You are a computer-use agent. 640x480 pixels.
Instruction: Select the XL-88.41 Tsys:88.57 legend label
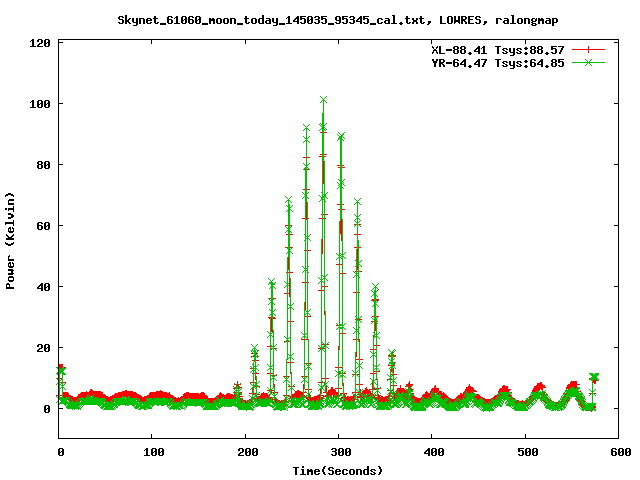tap(498, 49)
